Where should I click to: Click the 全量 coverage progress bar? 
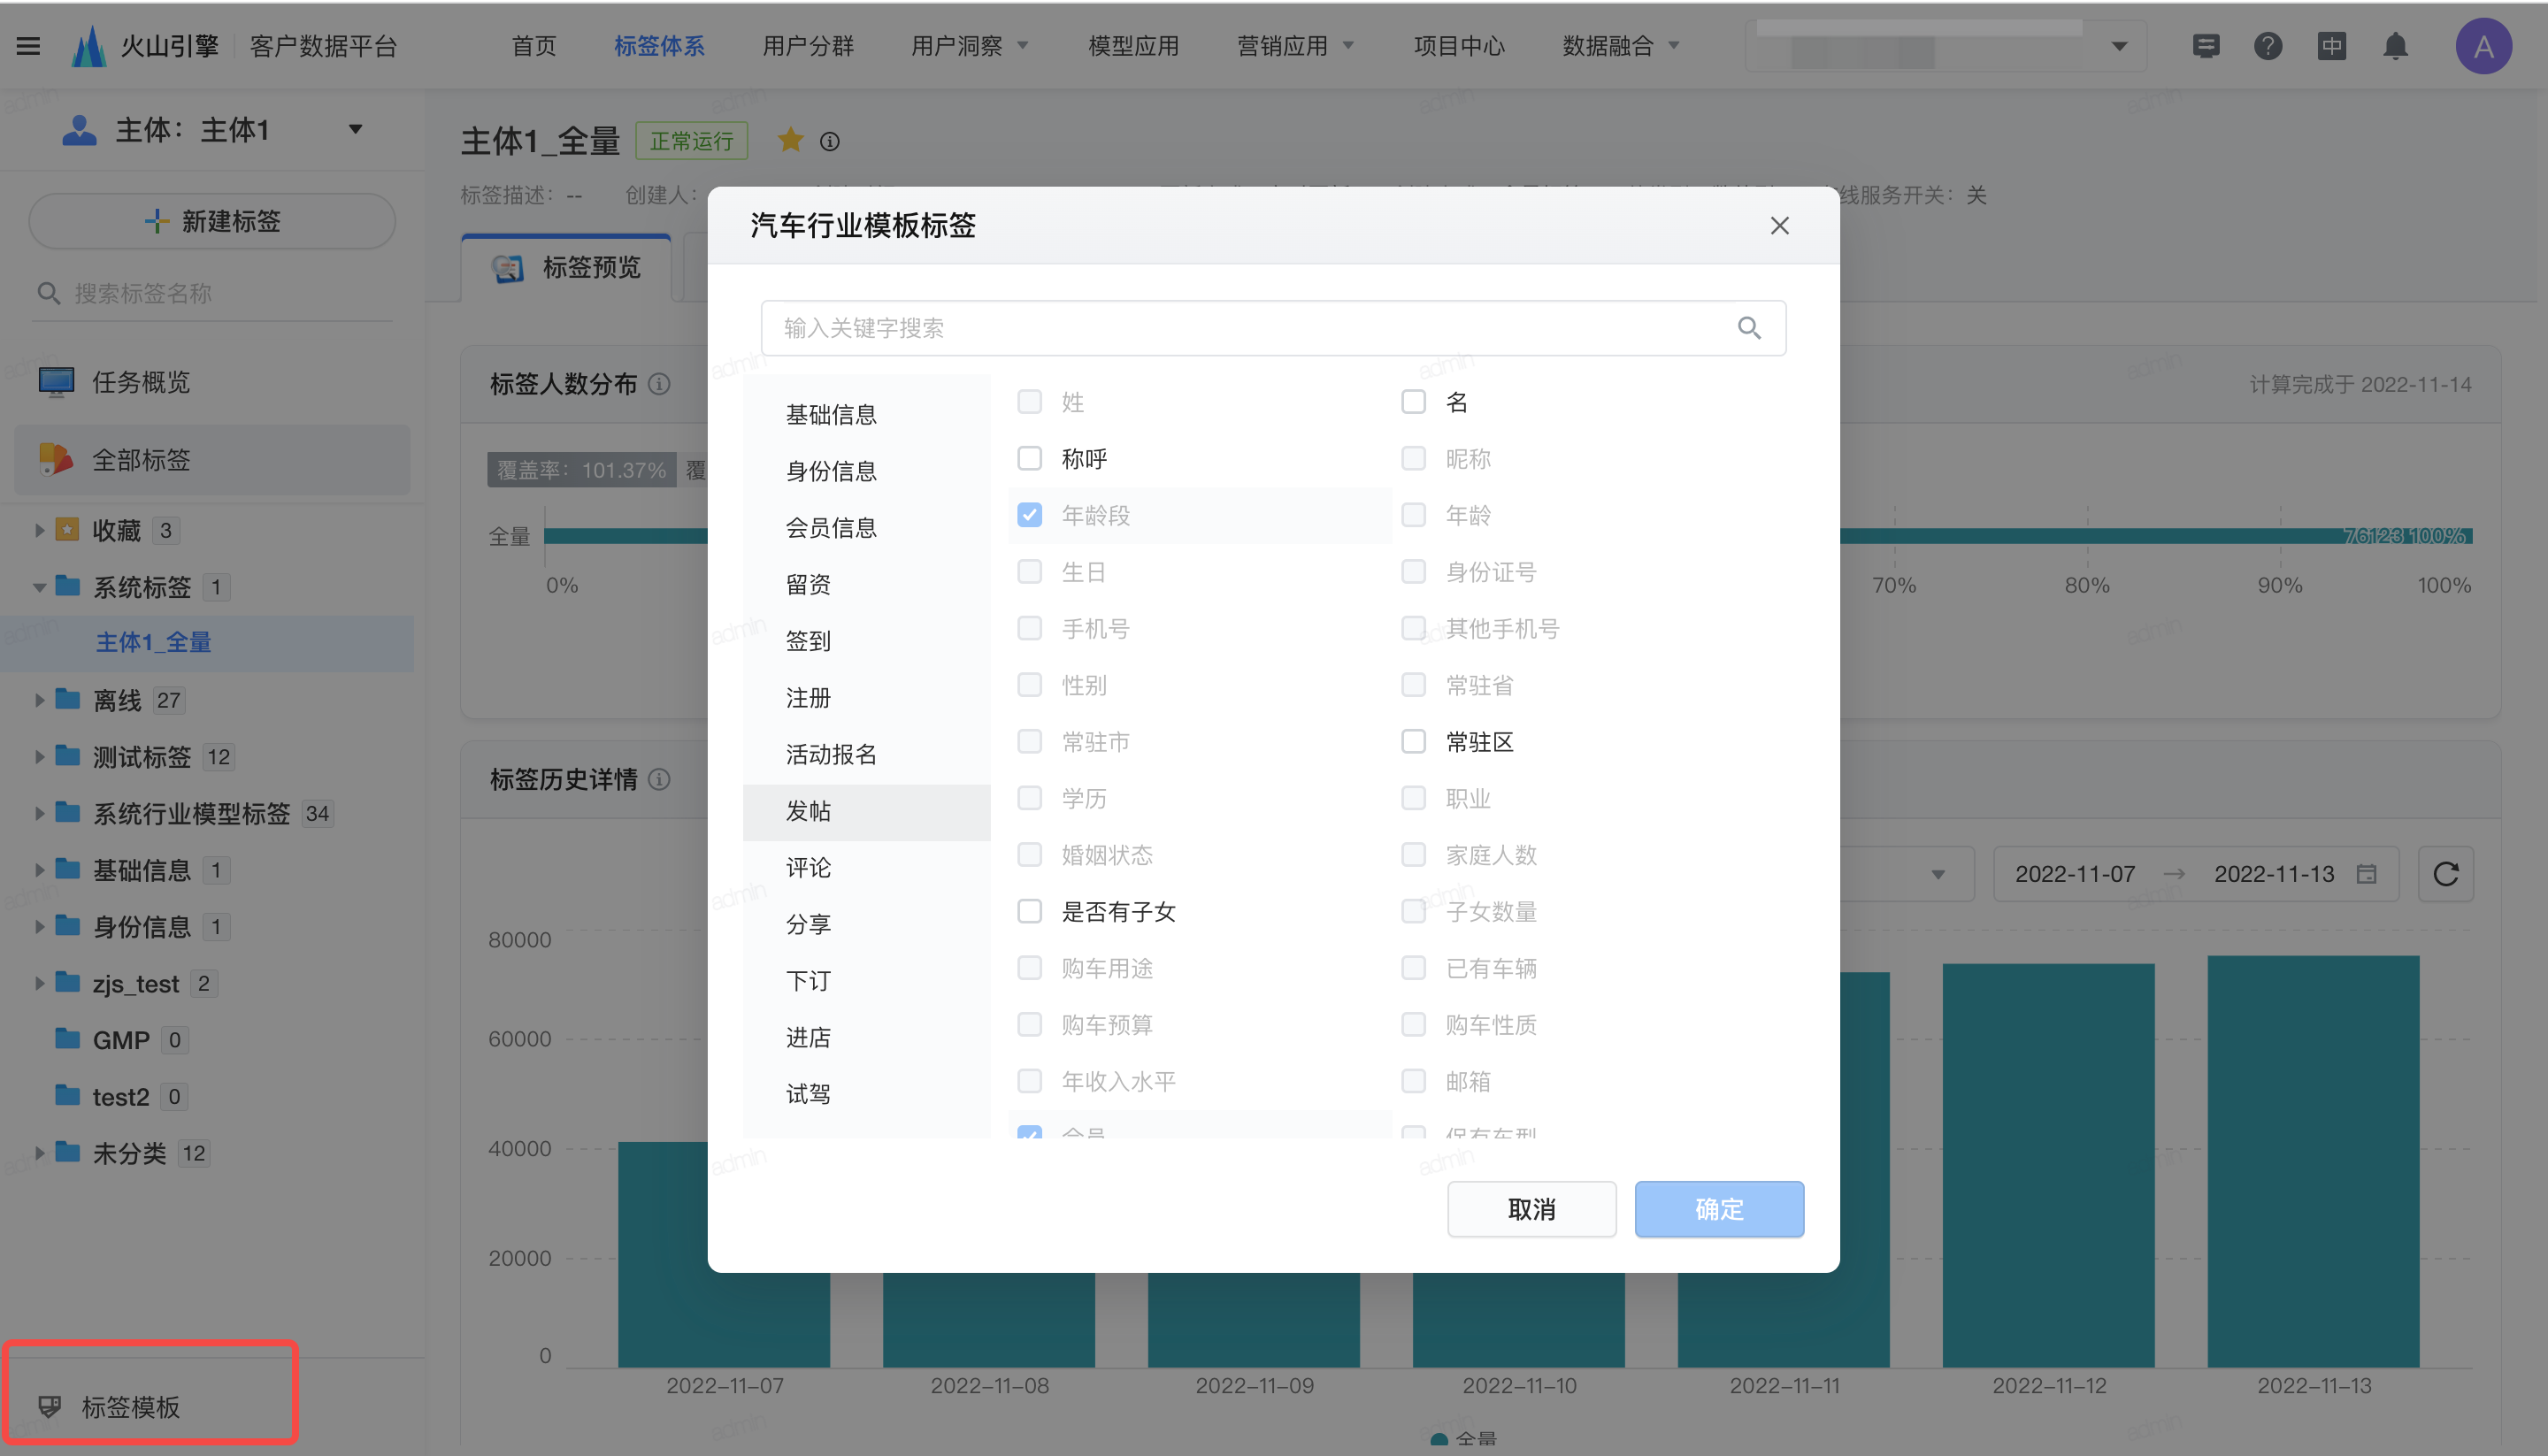(1508, 536)
